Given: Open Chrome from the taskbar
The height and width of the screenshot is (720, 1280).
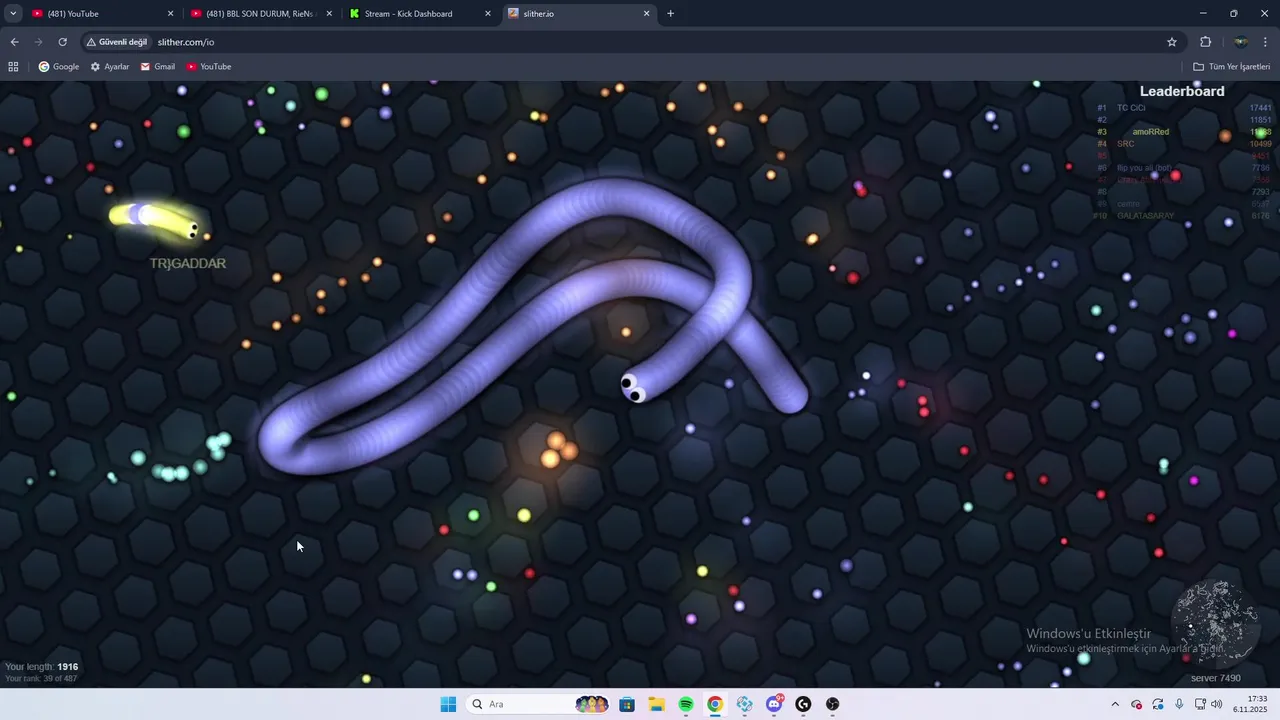Looking at the screenshot, I should 715,704.
